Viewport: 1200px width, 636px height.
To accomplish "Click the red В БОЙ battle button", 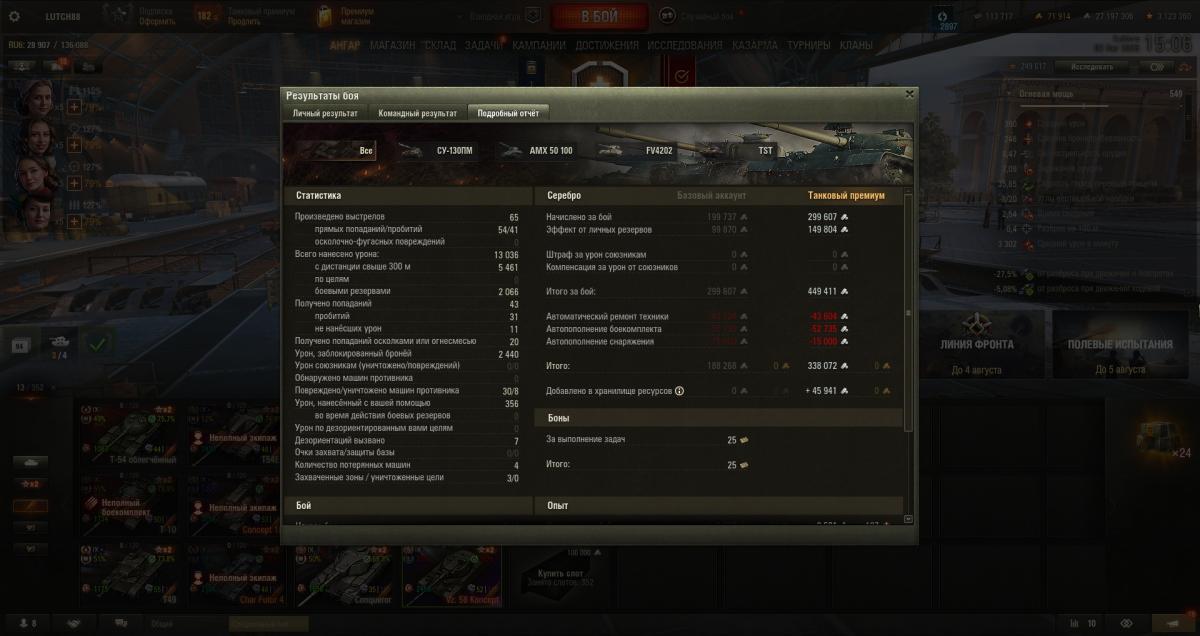I will (599, 17).
